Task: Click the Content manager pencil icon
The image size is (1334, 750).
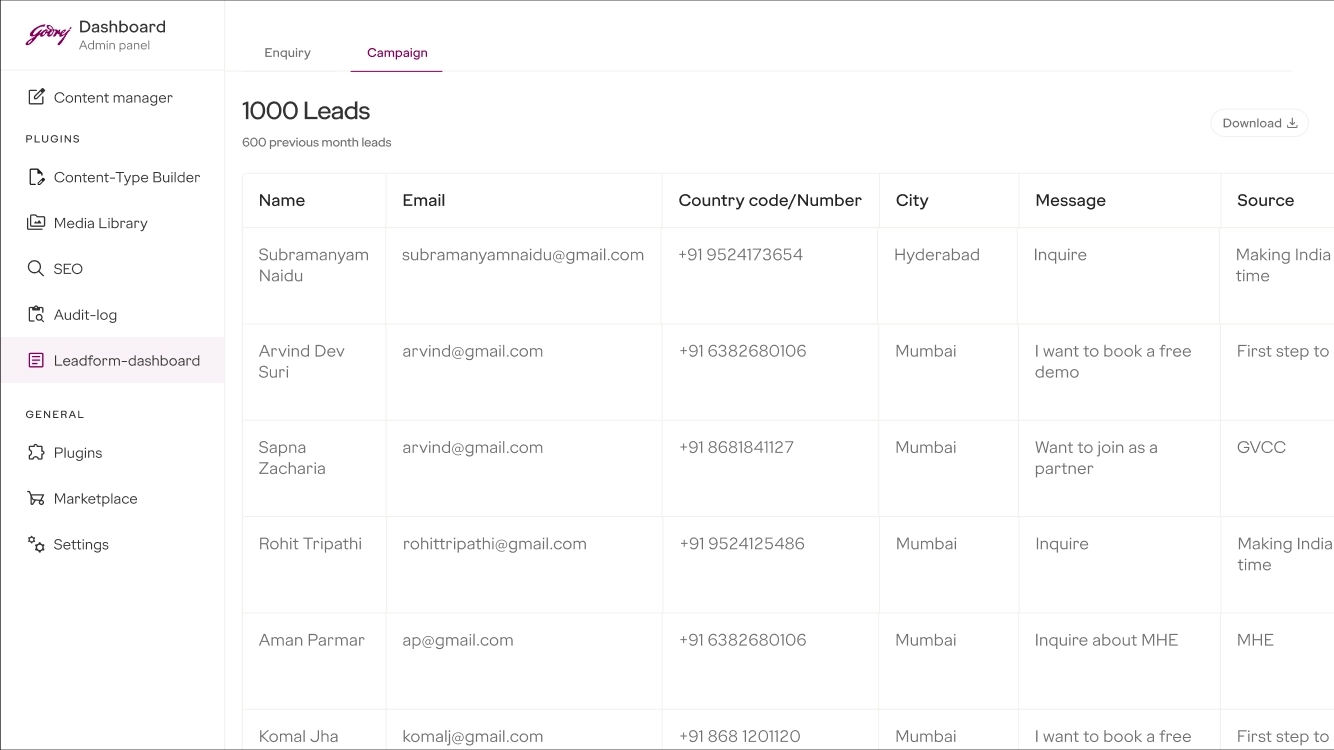Action: (36, 97)
